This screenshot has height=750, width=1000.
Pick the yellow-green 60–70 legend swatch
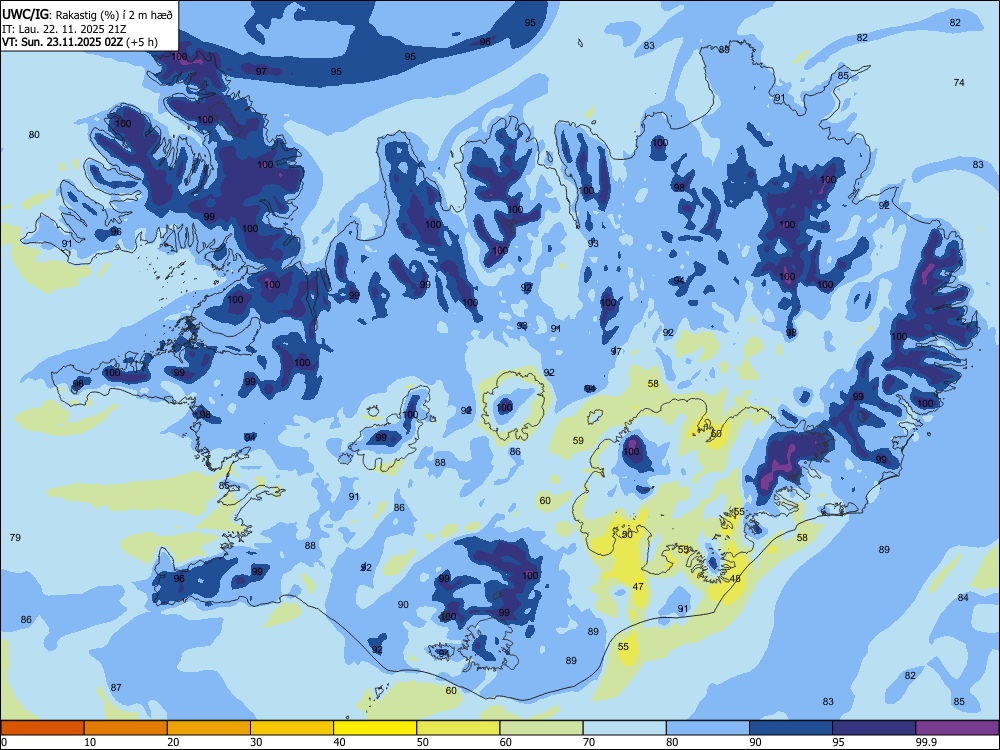[541, 728]
